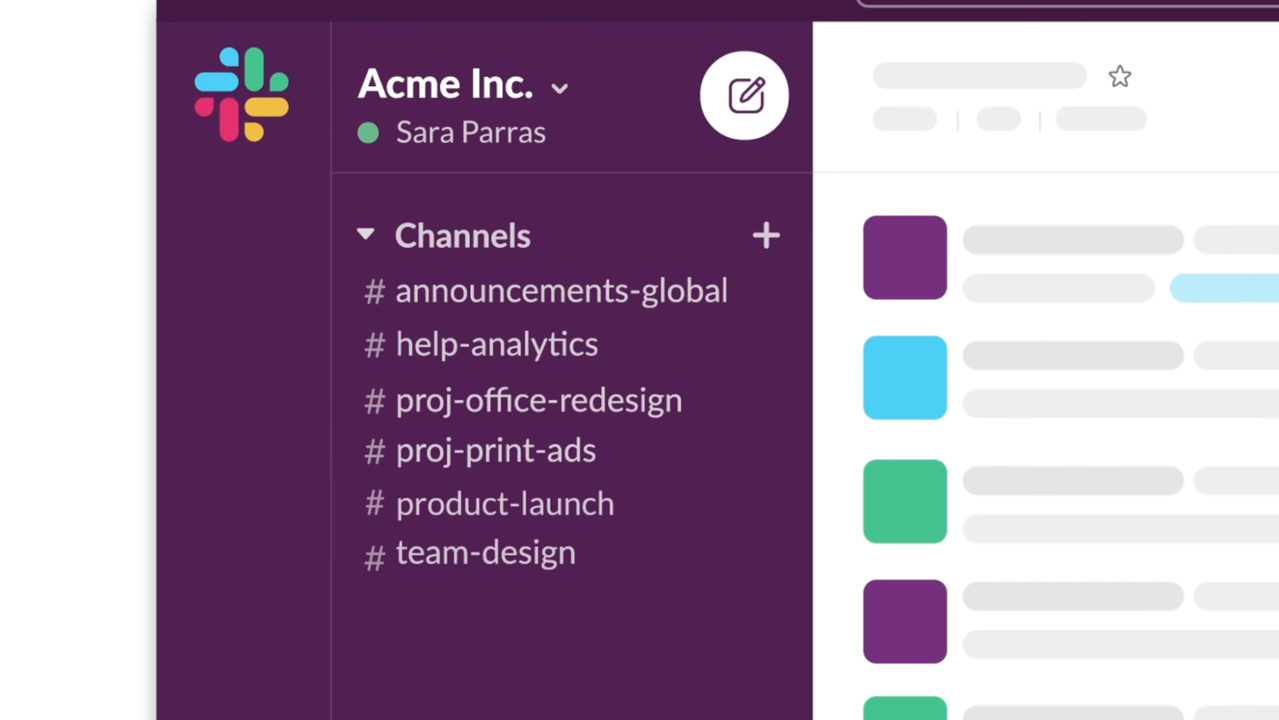The image size is (1279, 720).
Task: Select the proj-office-redesign channel
Action: pos(538,400)
